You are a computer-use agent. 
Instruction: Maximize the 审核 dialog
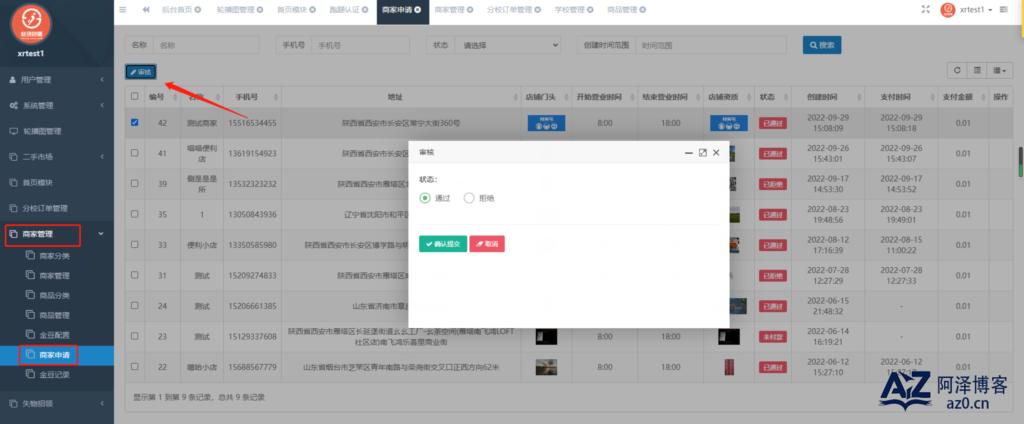703,152
